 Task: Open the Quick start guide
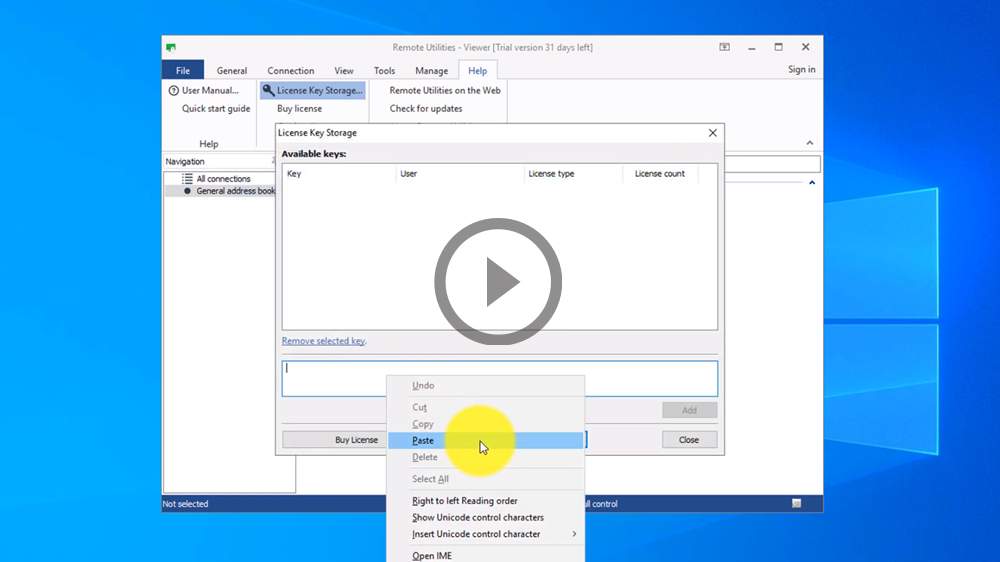pyautogui.click(x=216, y=108)
